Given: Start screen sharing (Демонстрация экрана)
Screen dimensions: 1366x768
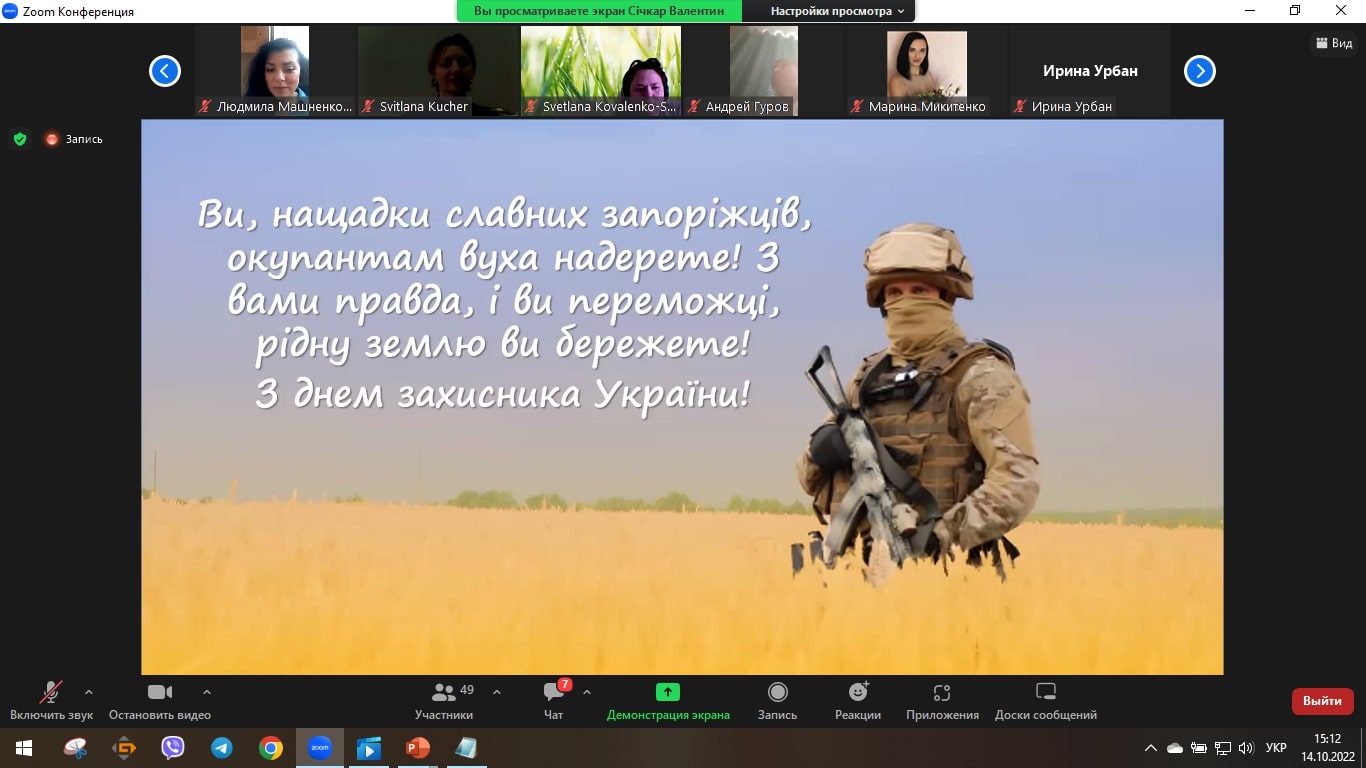Looking at the screenshot, I should [668, 701].
